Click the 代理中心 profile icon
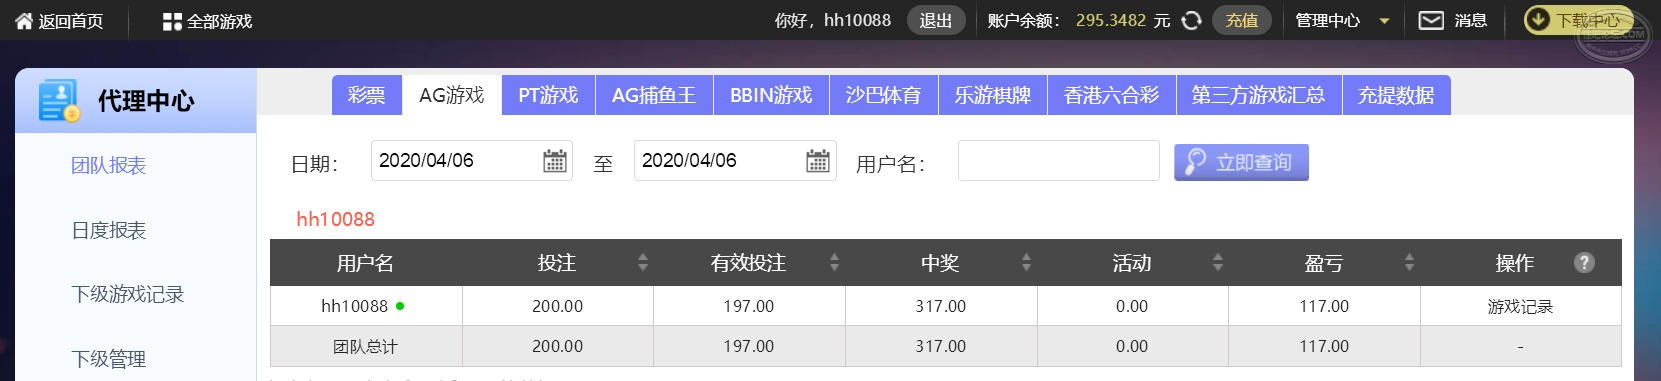Image resolution: width=1661 pixels, height=381 pixels. (x=59, y=101)
